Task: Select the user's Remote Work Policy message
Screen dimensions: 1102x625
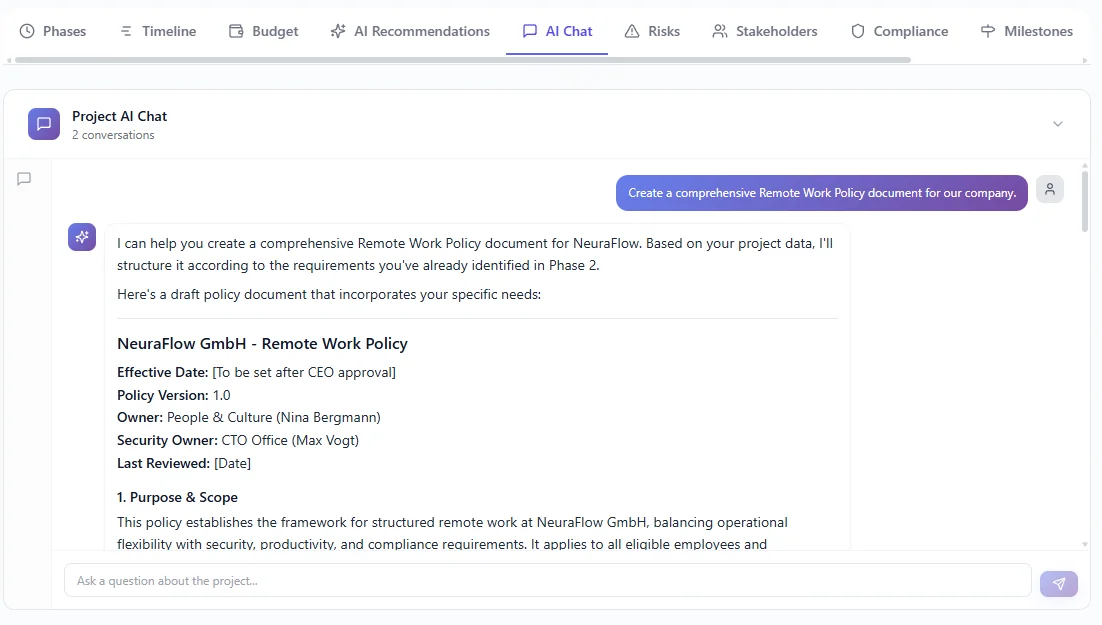Action: click(x=821, y=193)
